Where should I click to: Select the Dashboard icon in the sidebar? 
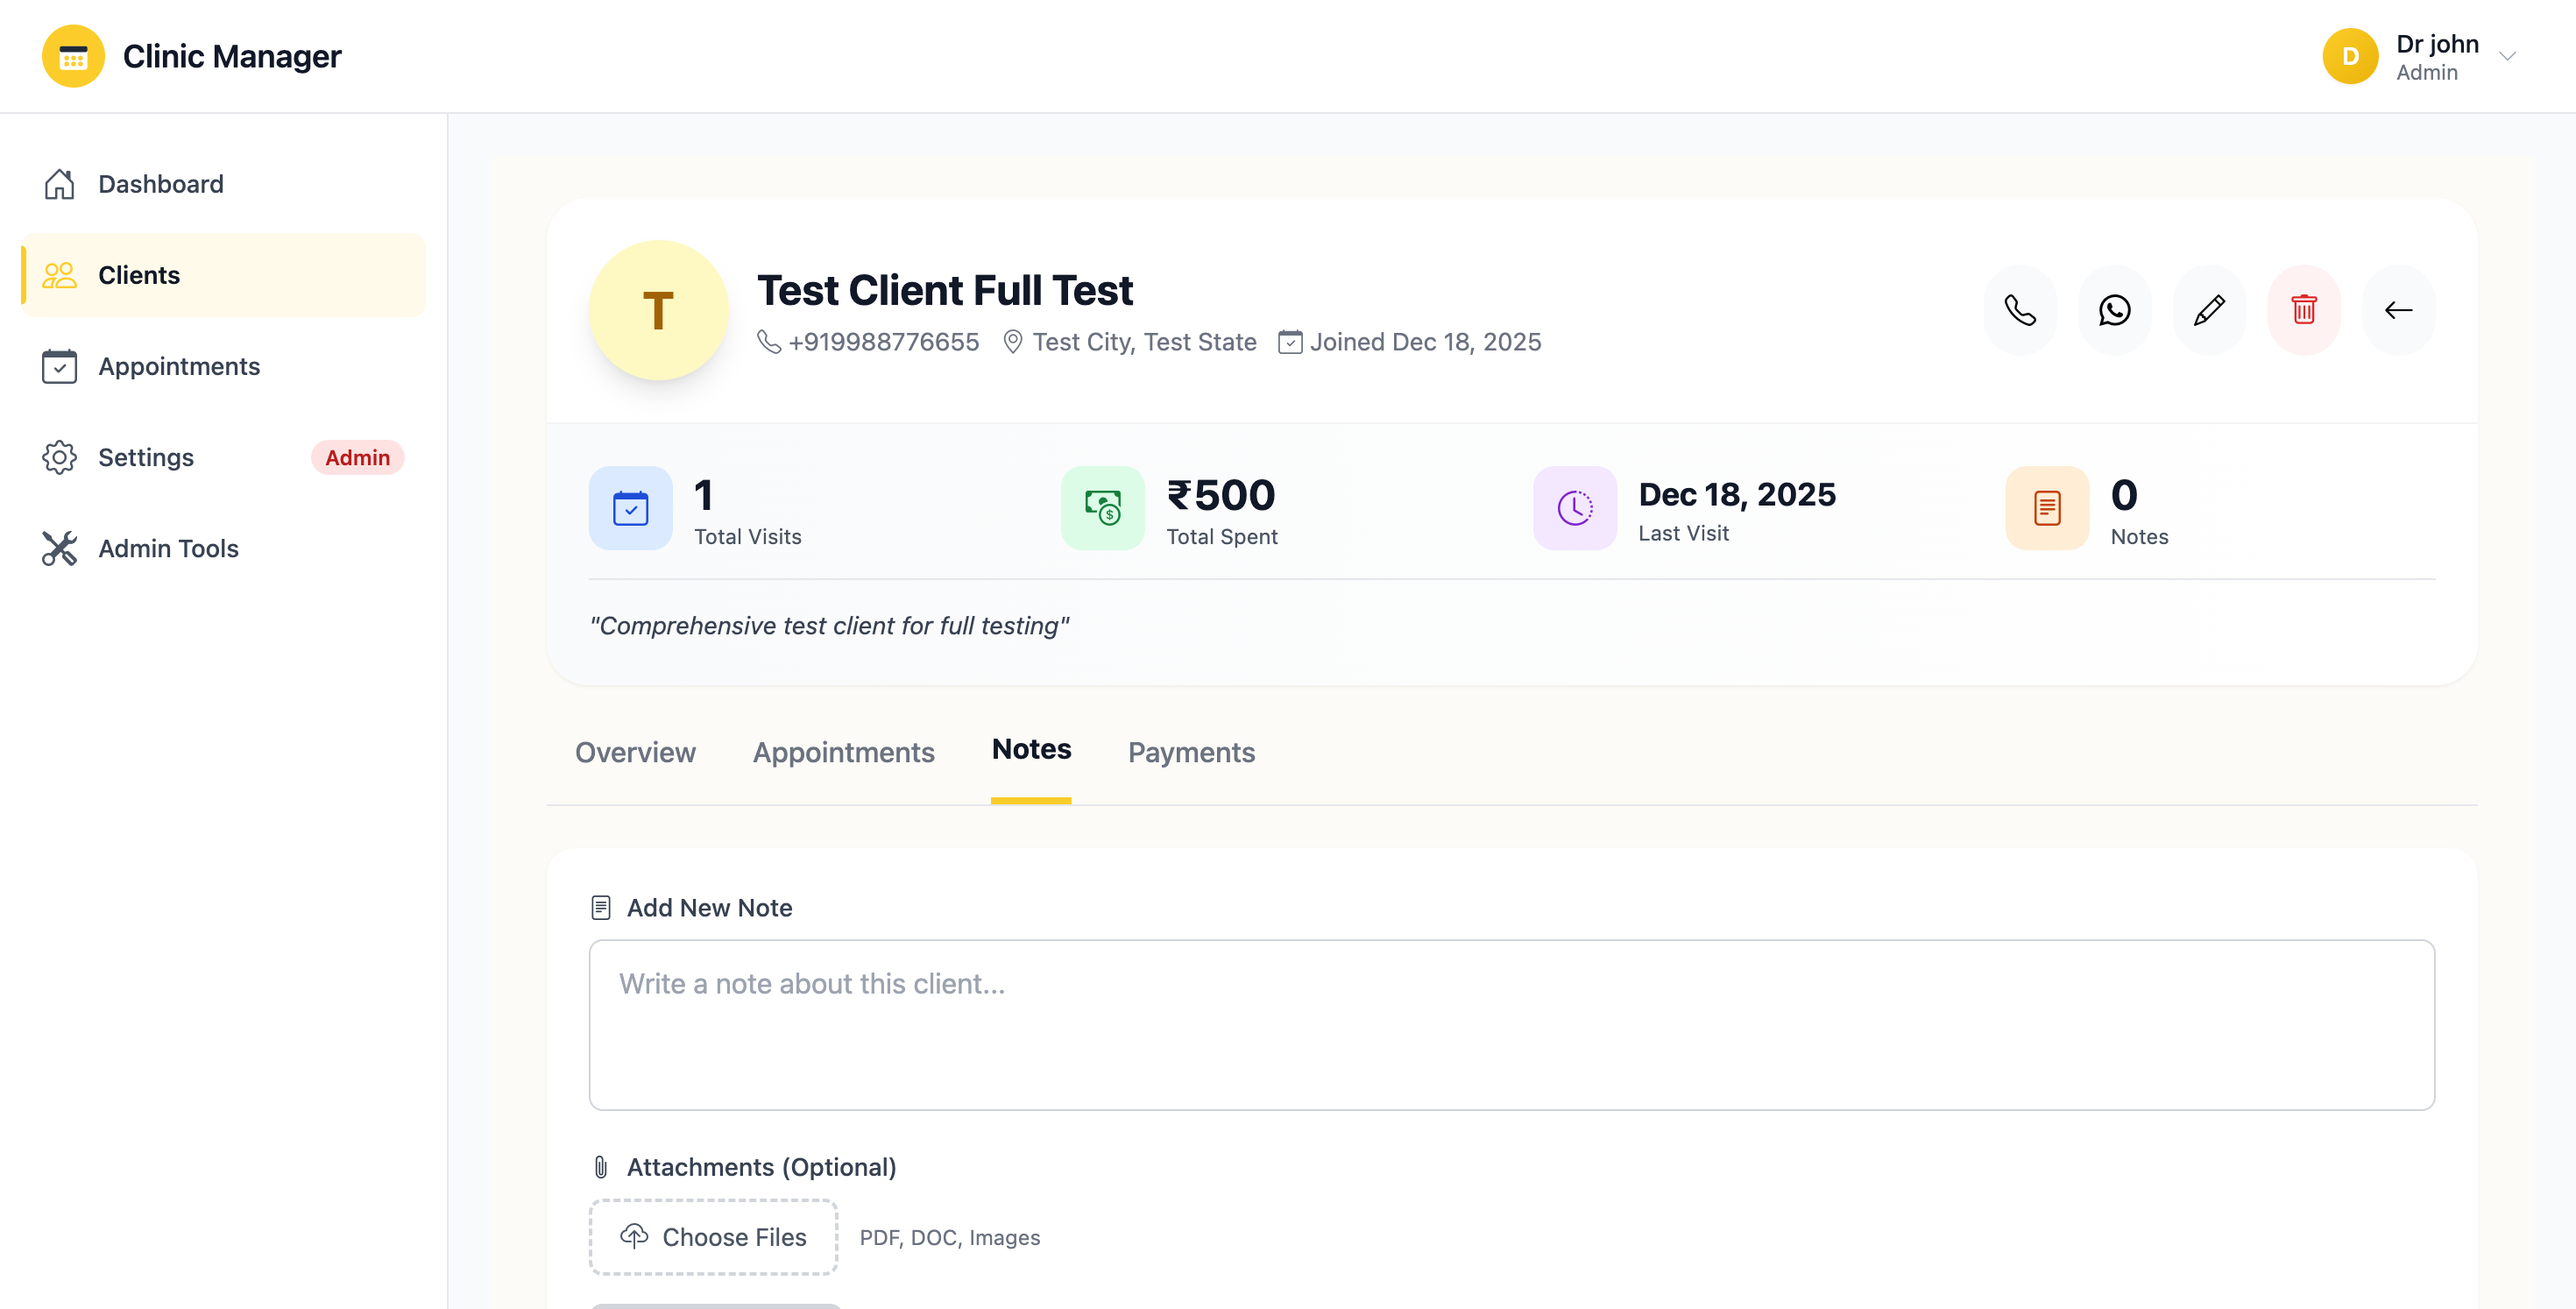click(x=60, y=183)
